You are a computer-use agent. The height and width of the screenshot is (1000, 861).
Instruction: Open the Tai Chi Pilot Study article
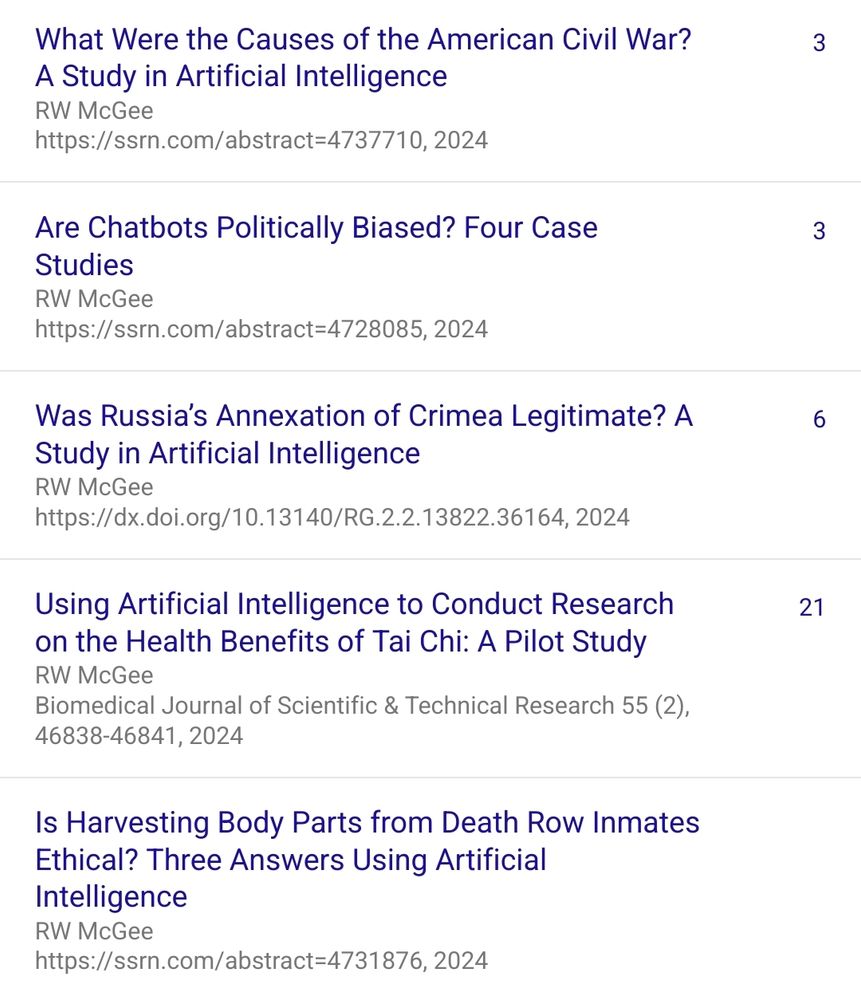pos(354,622)
